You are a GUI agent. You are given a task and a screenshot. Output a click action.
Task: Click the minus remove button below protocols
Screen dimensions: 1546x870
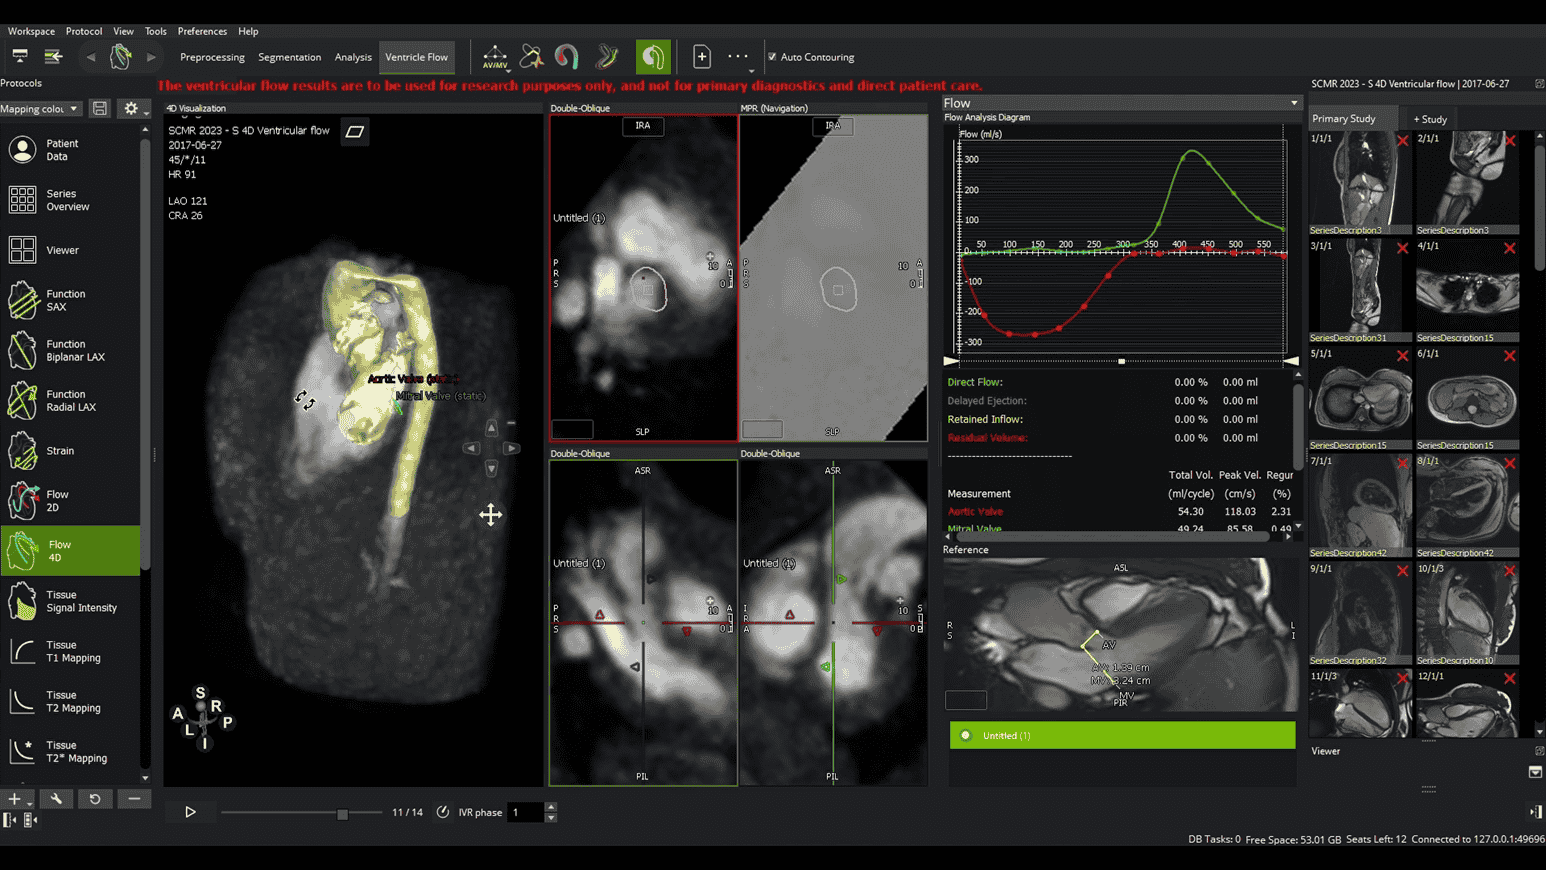[x=134, y=799]
